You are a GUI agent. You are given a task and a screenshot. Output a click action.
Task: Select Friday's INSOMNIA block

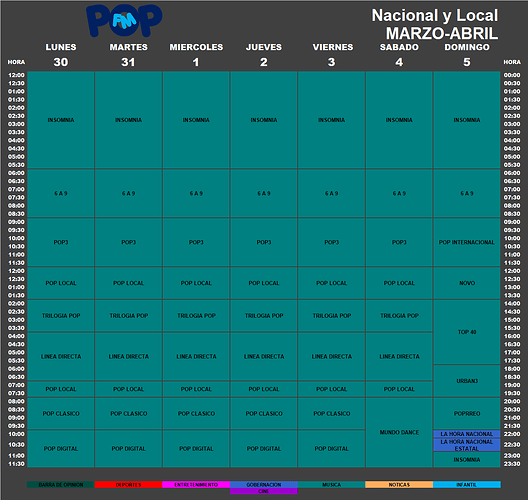point(331,120)
